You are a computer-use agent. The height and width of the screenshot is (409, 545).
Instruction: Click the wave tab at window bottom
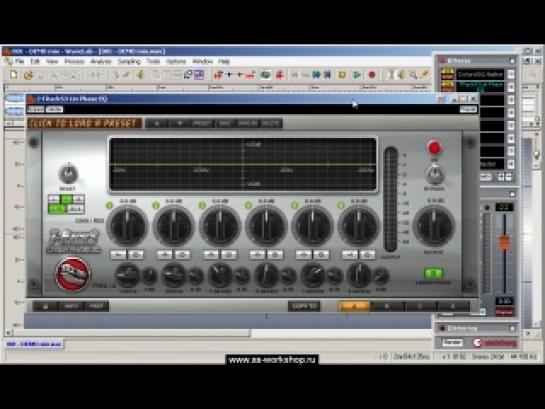[x=34, y=344]
